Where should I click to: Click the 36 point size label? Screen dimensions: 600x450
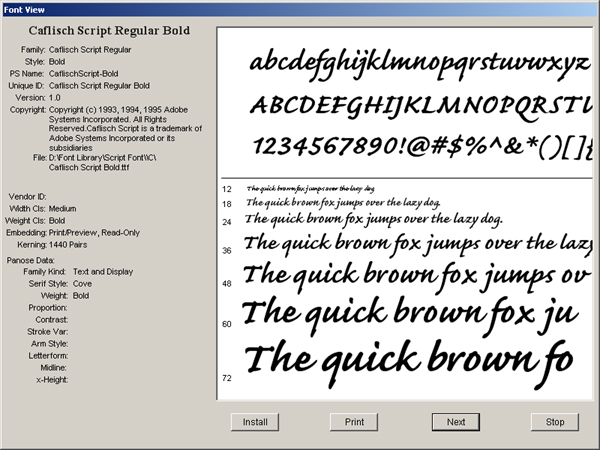(227, 250)
